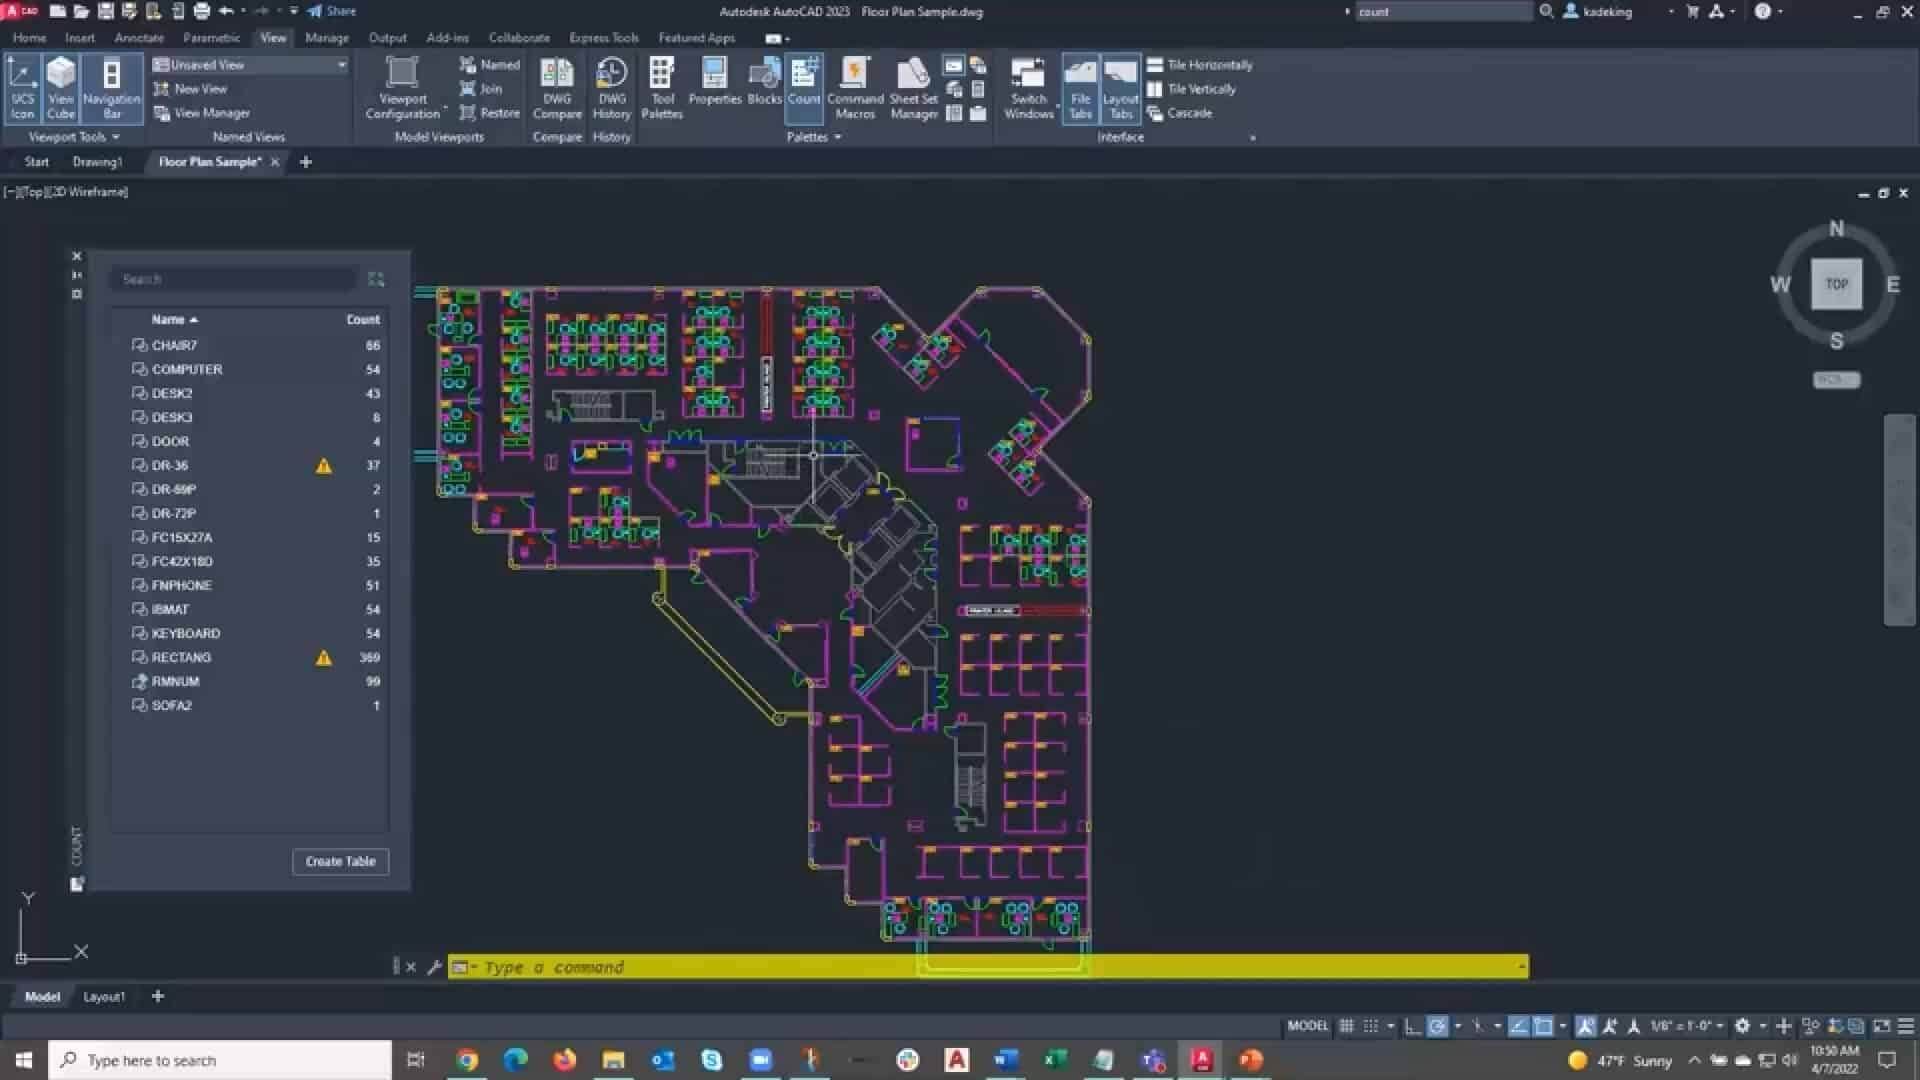Image resolution: width=1920 pixels, height=1080 pixels.
Task: Click the Customization menu icon in status bar
Action: pos(1906,1026)
